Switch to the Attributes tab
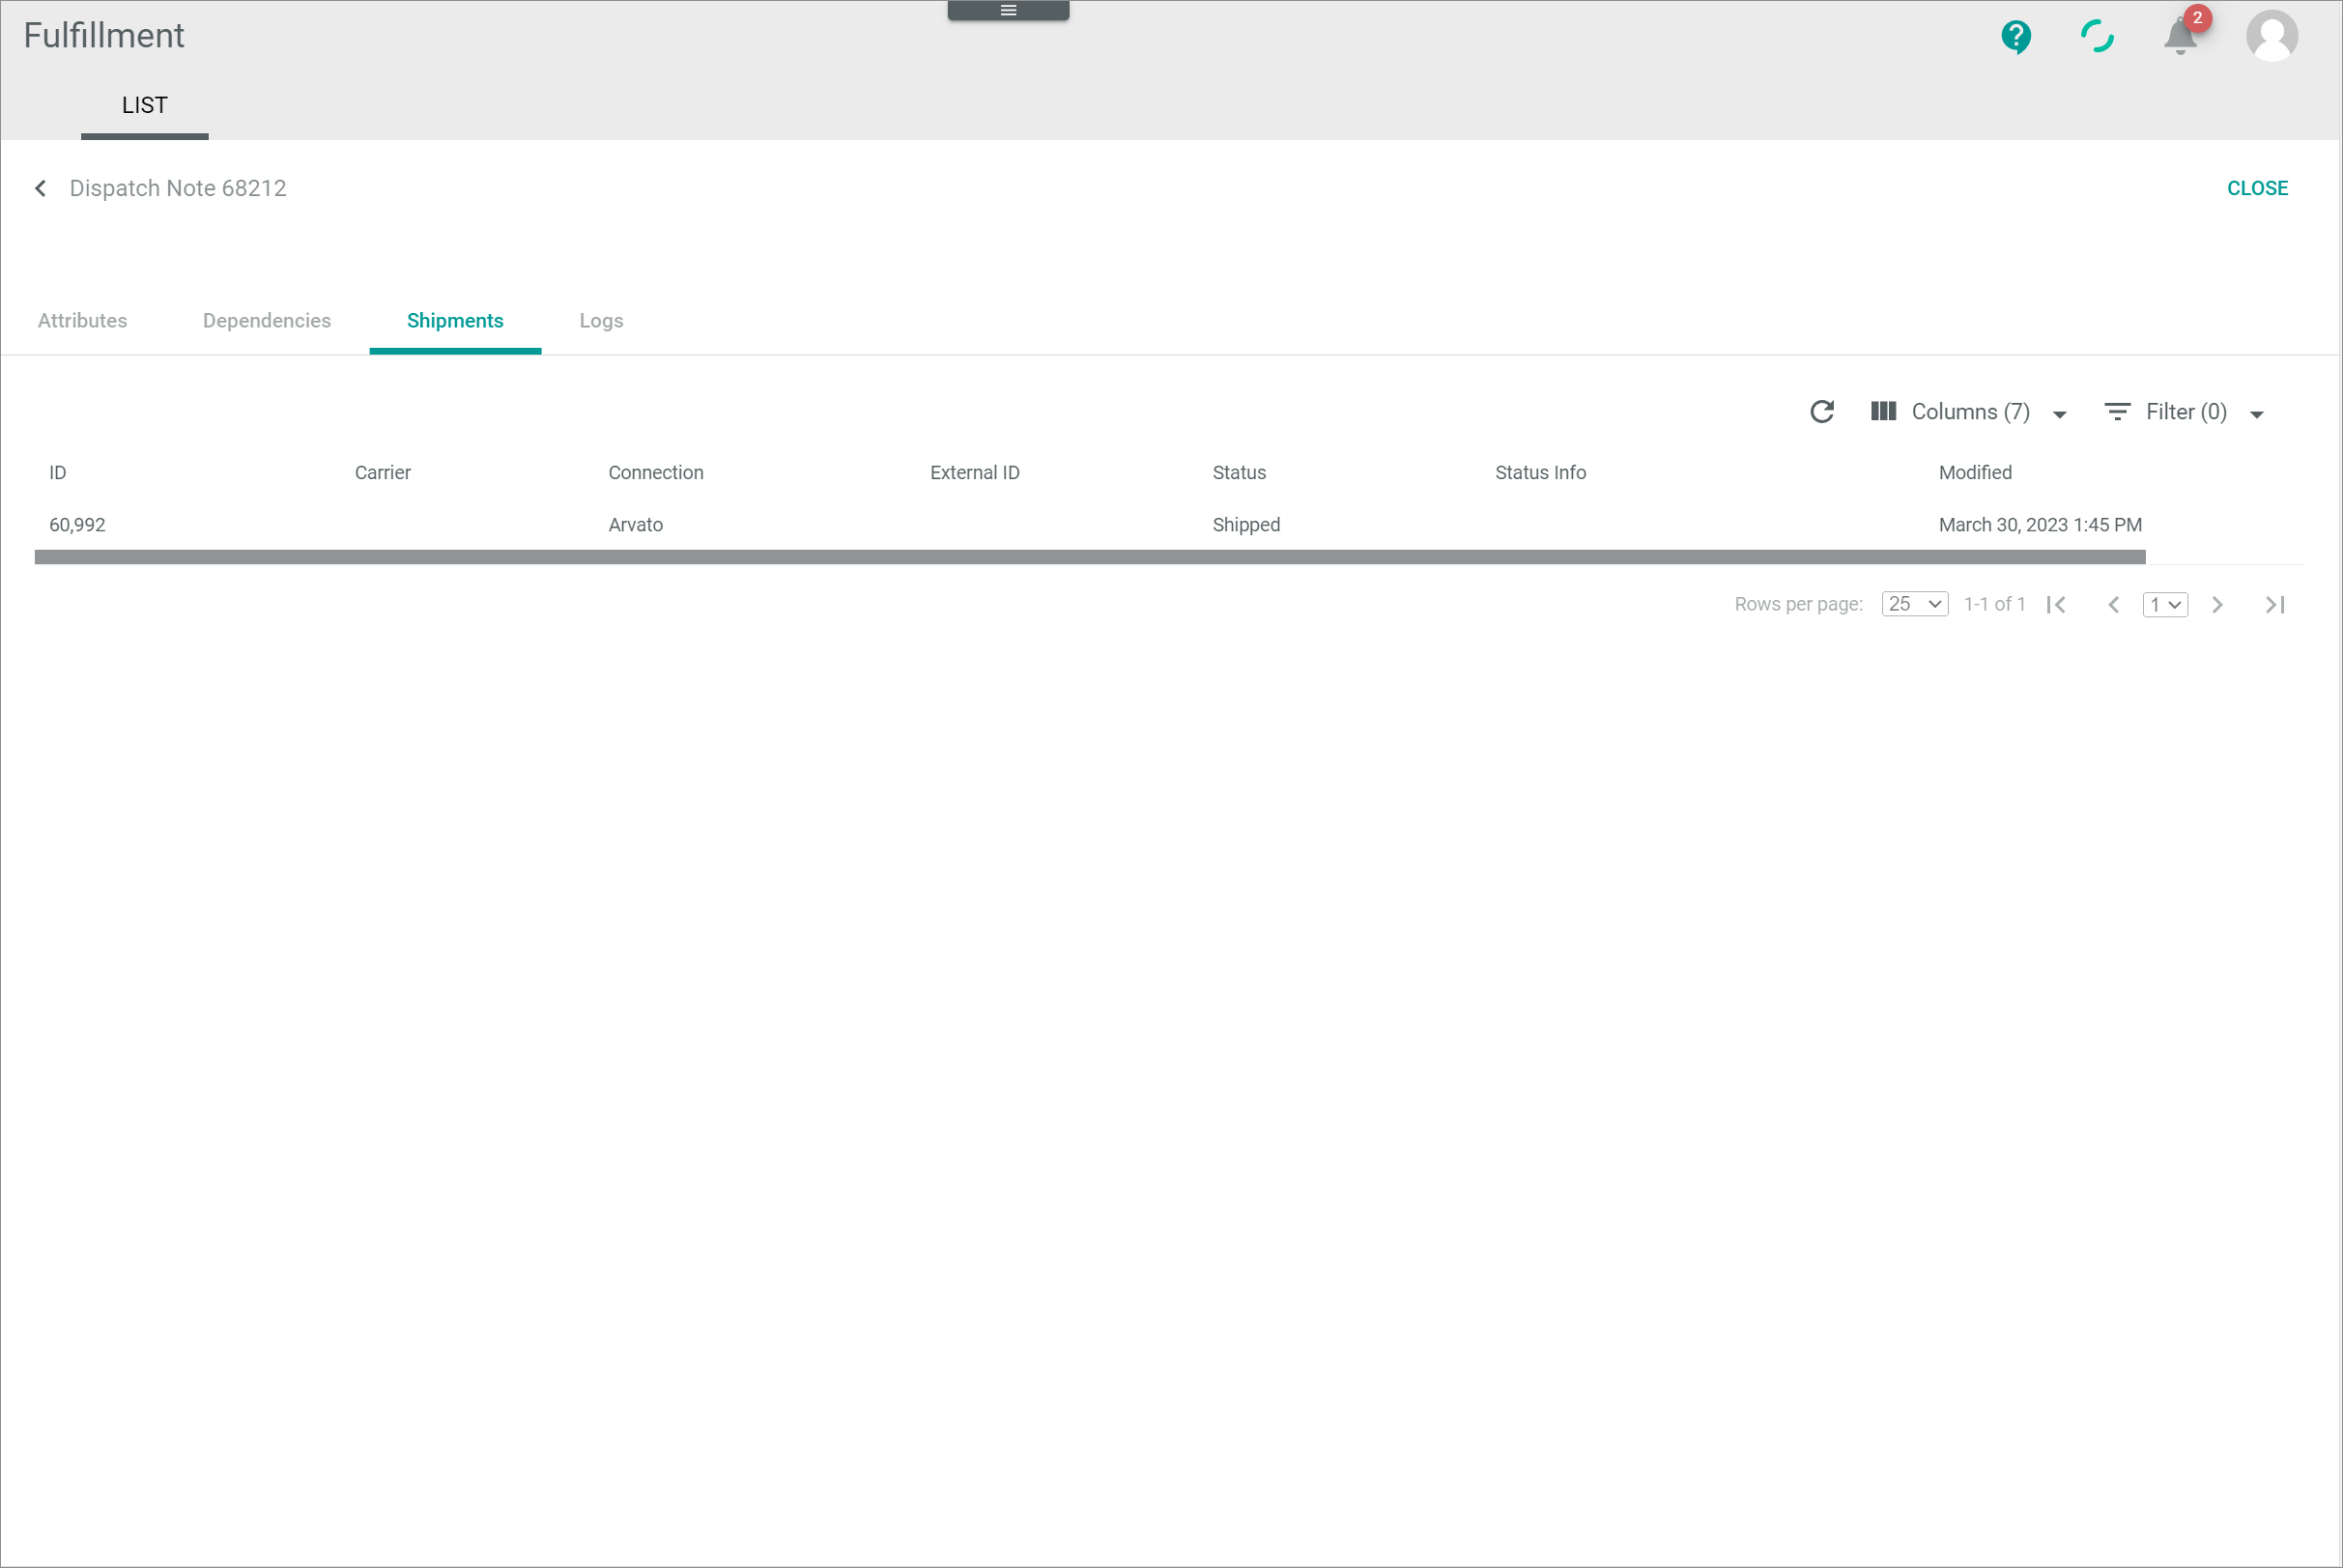This screenshot has height=1568, width=2343. click(x=82, y=321)
